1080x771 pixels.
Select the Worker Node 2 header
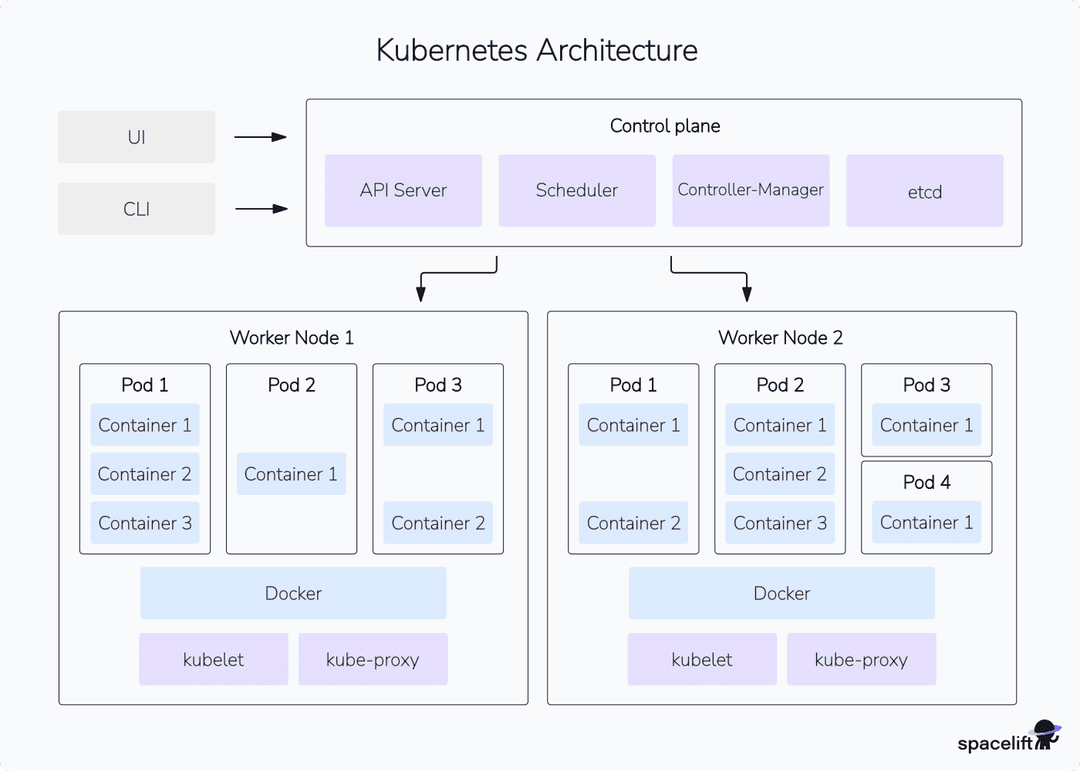point(780,337)
